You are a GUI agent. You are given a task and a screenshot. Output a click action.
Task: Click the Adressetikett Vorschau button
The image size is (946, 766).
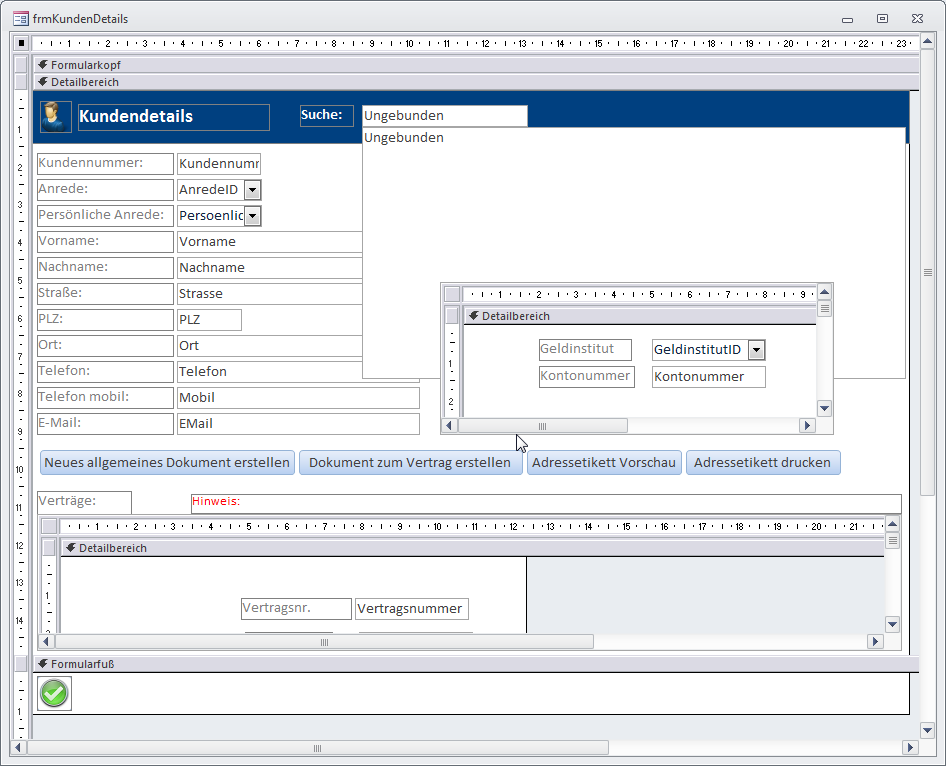pos(604,463)
